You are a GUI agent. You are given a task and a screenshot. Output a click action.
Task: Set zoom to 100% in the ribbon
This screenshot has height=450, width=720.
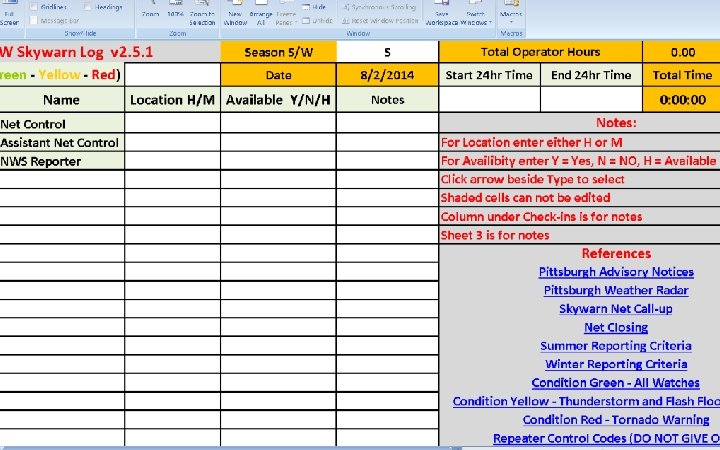175,11
